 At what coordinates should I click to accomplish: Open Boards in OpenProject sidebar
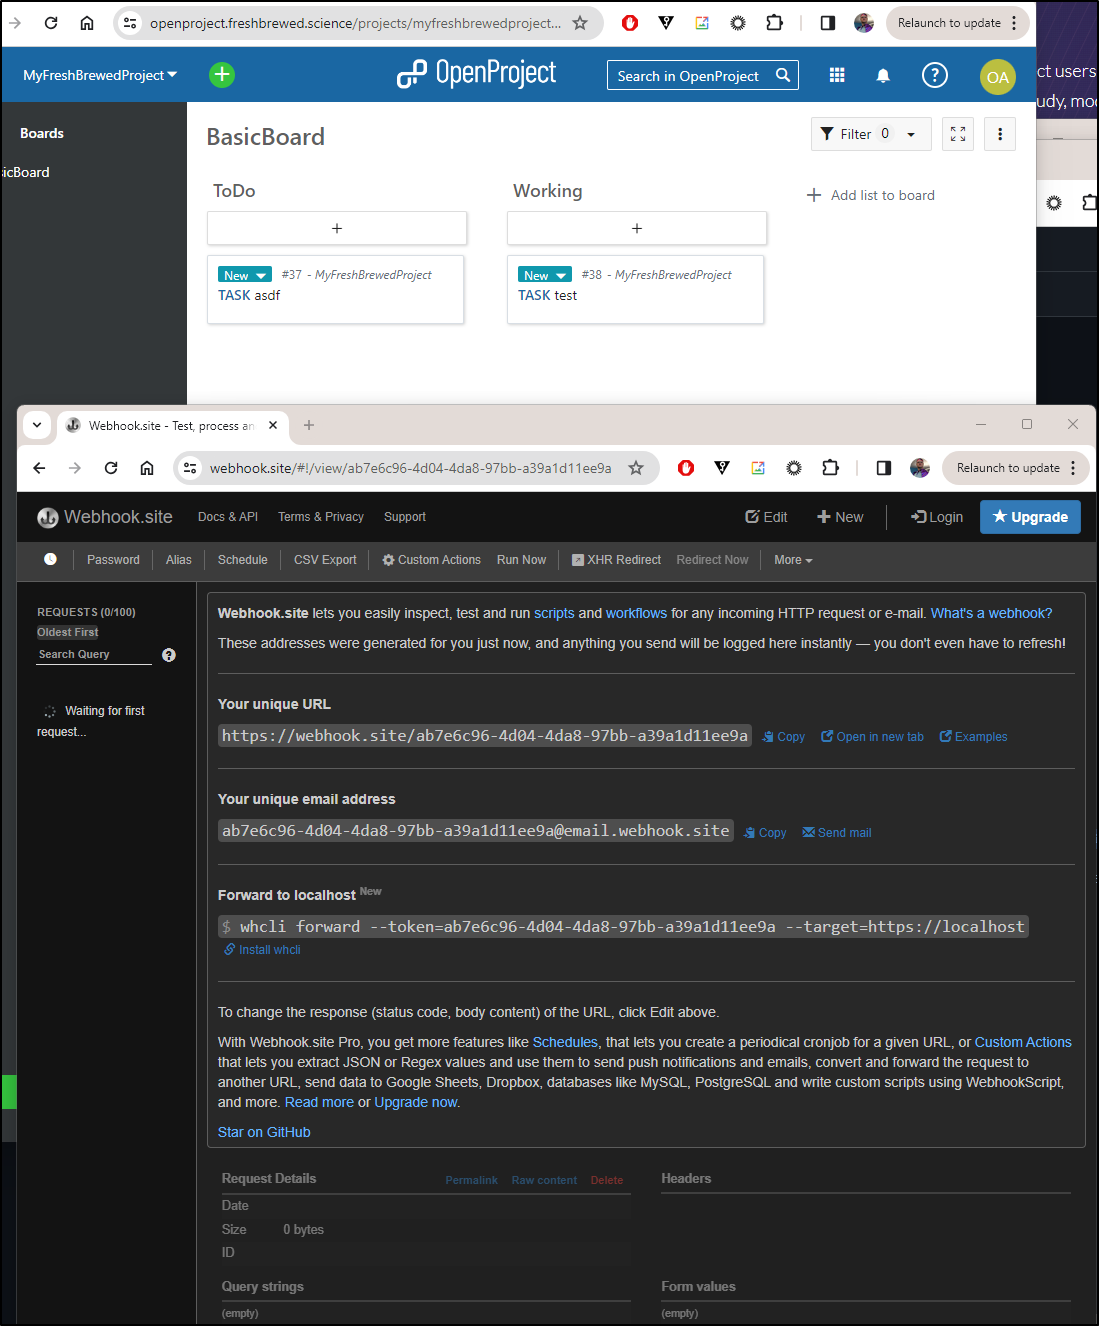[x=42, y=133]
